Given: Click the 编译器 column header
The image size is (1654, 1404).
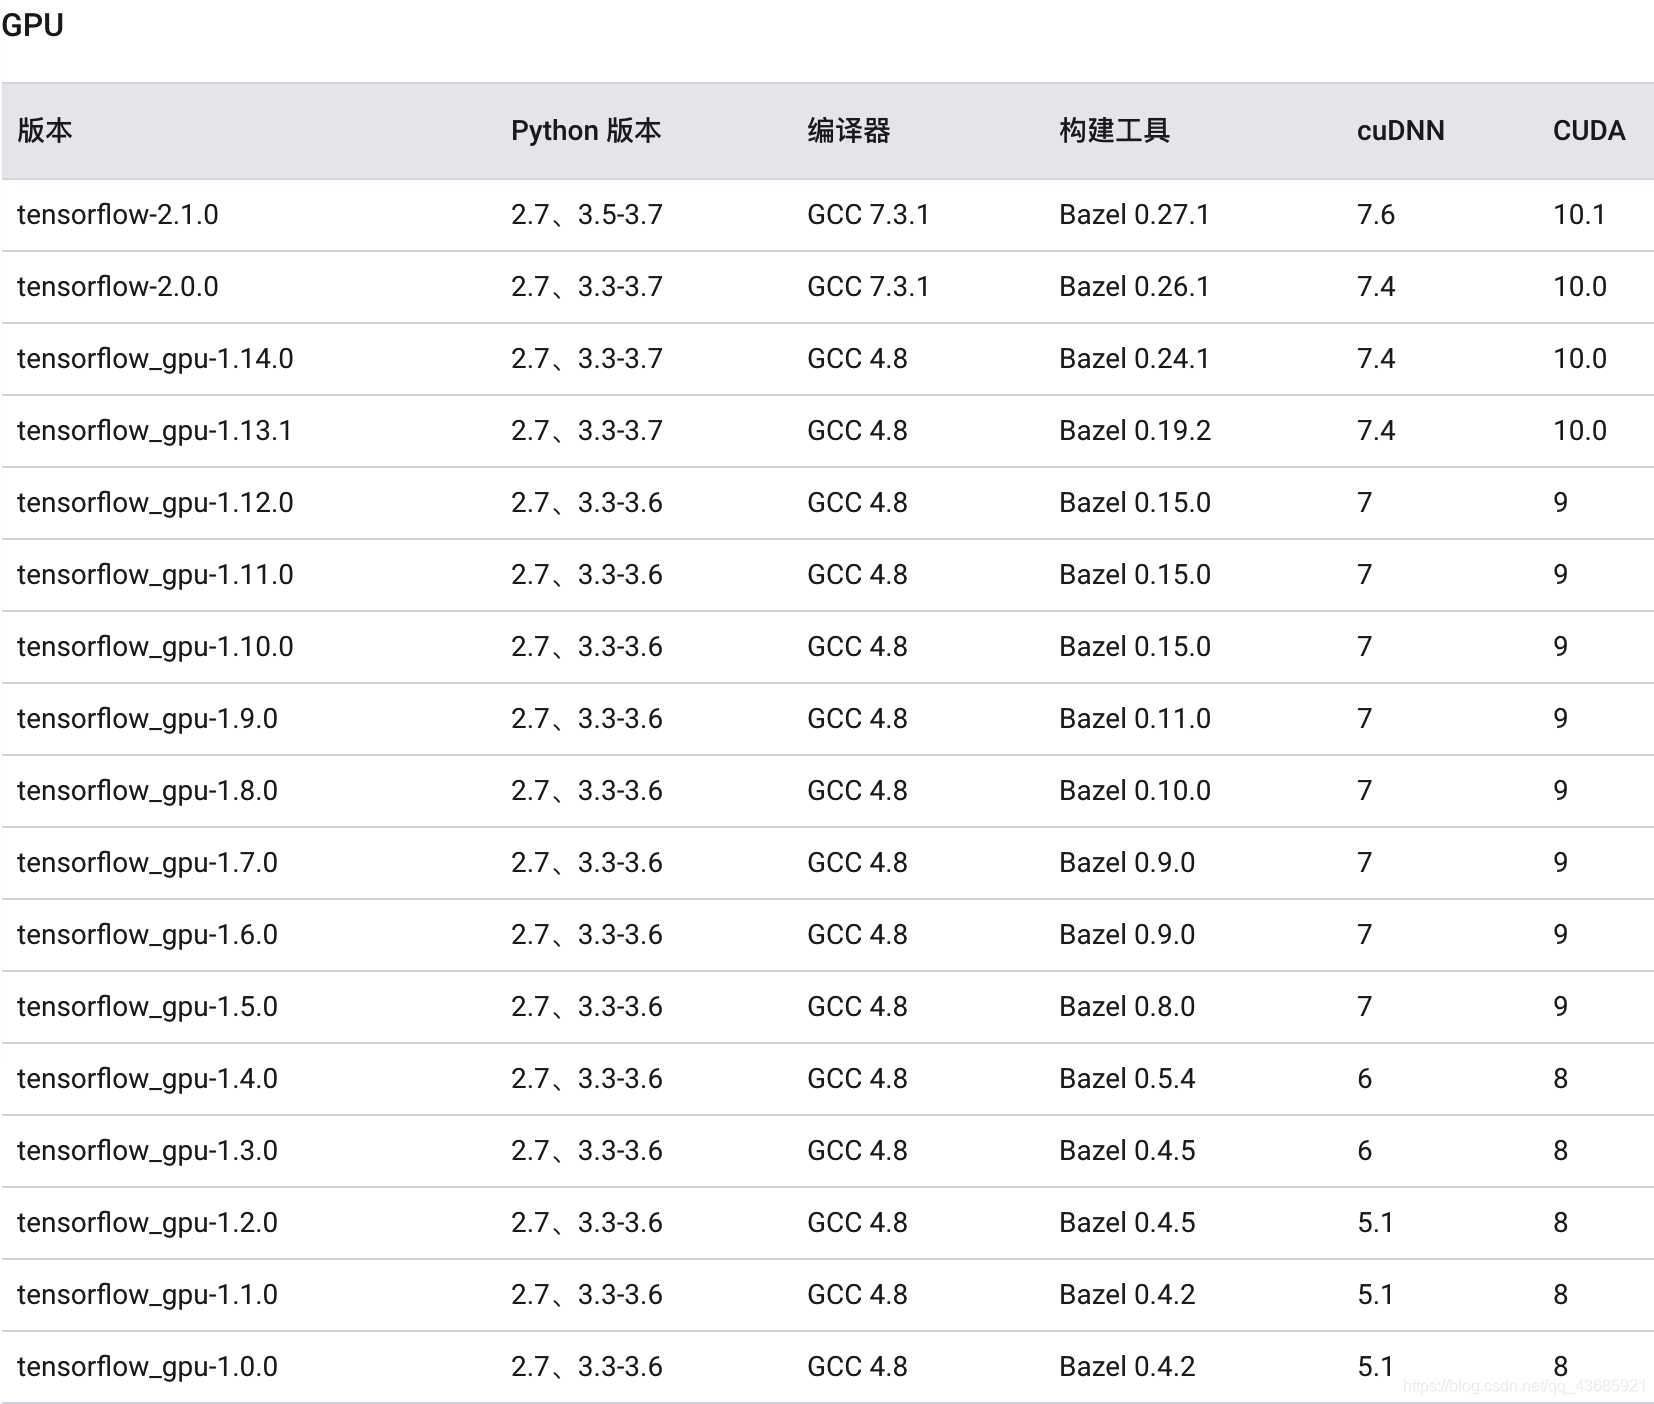Looking at the screenshot, I should coord(848,131).
